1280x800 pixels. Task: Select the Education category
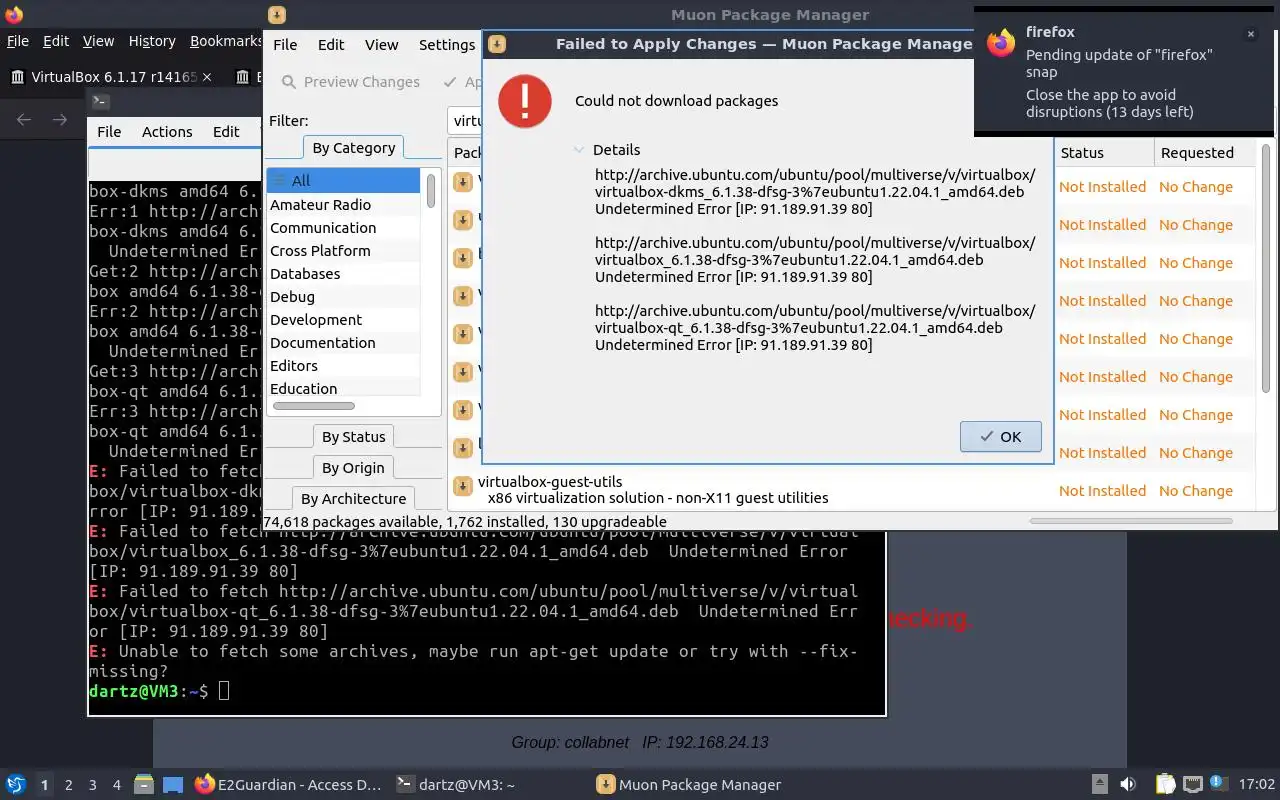[344, 388]
